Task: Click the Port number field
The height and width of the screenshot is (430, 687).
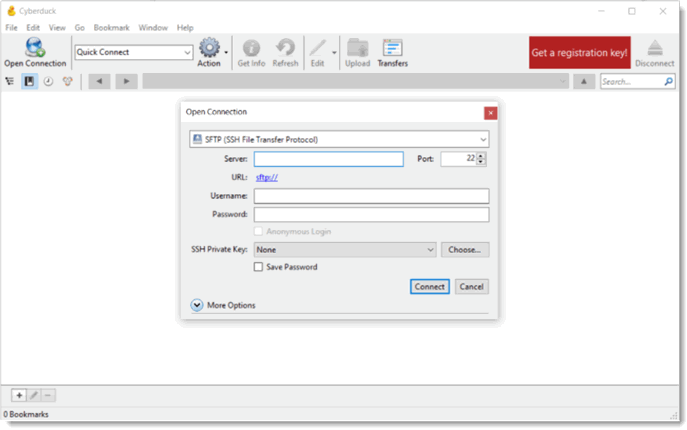Action: [459, 159]
